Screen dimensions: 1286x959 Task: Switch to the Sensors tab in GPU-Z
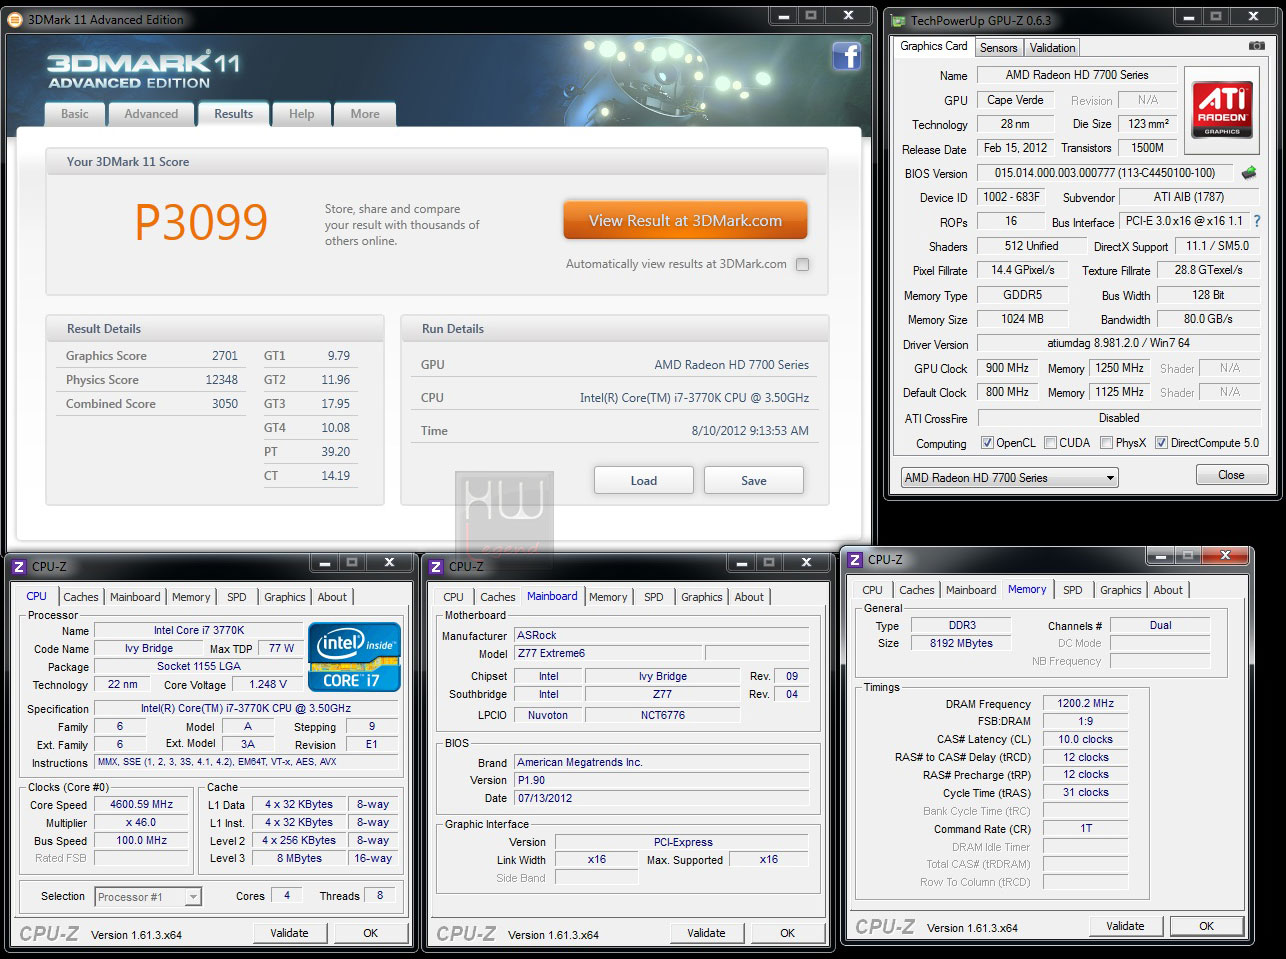[998, 48]
